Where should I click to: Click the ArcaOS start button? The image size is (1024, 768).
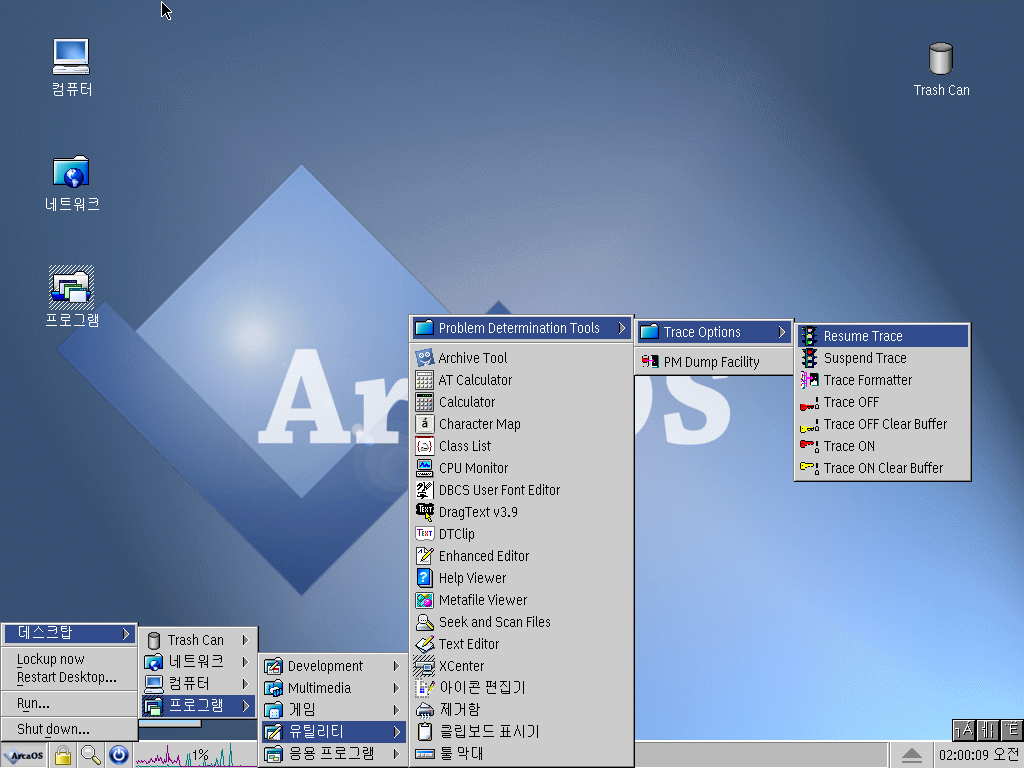pos(24,755)
